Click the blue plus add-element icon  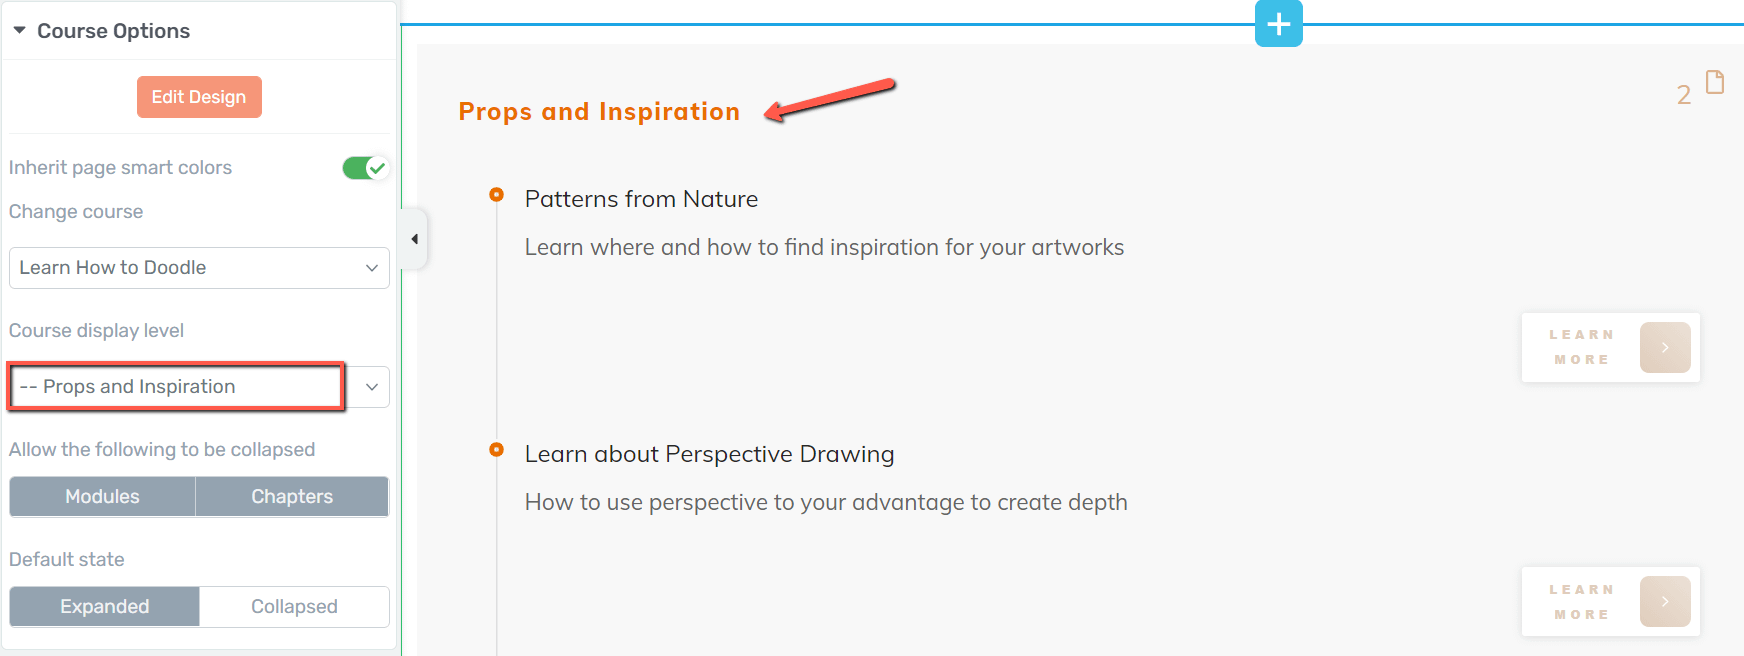(1278, 23)
